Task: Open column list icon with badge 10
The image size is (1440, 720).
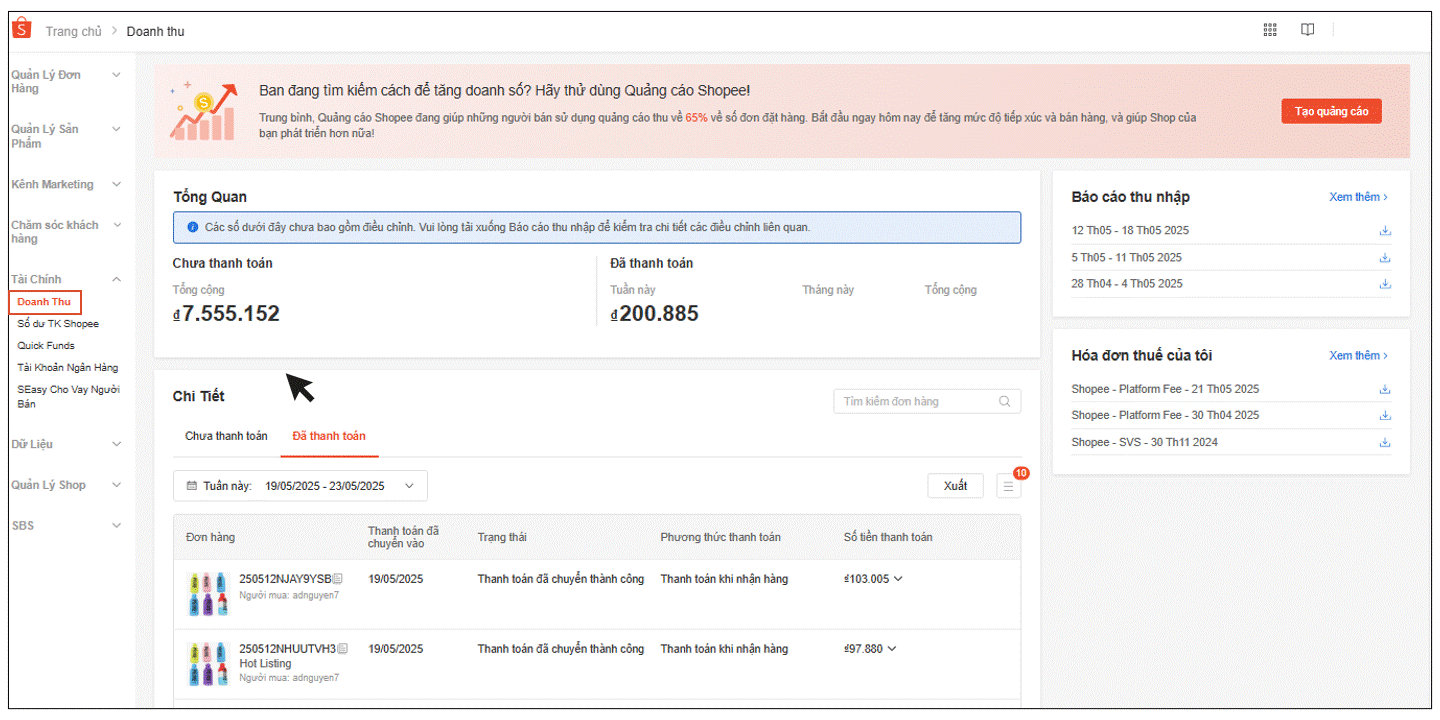Action: point(1008,486)
